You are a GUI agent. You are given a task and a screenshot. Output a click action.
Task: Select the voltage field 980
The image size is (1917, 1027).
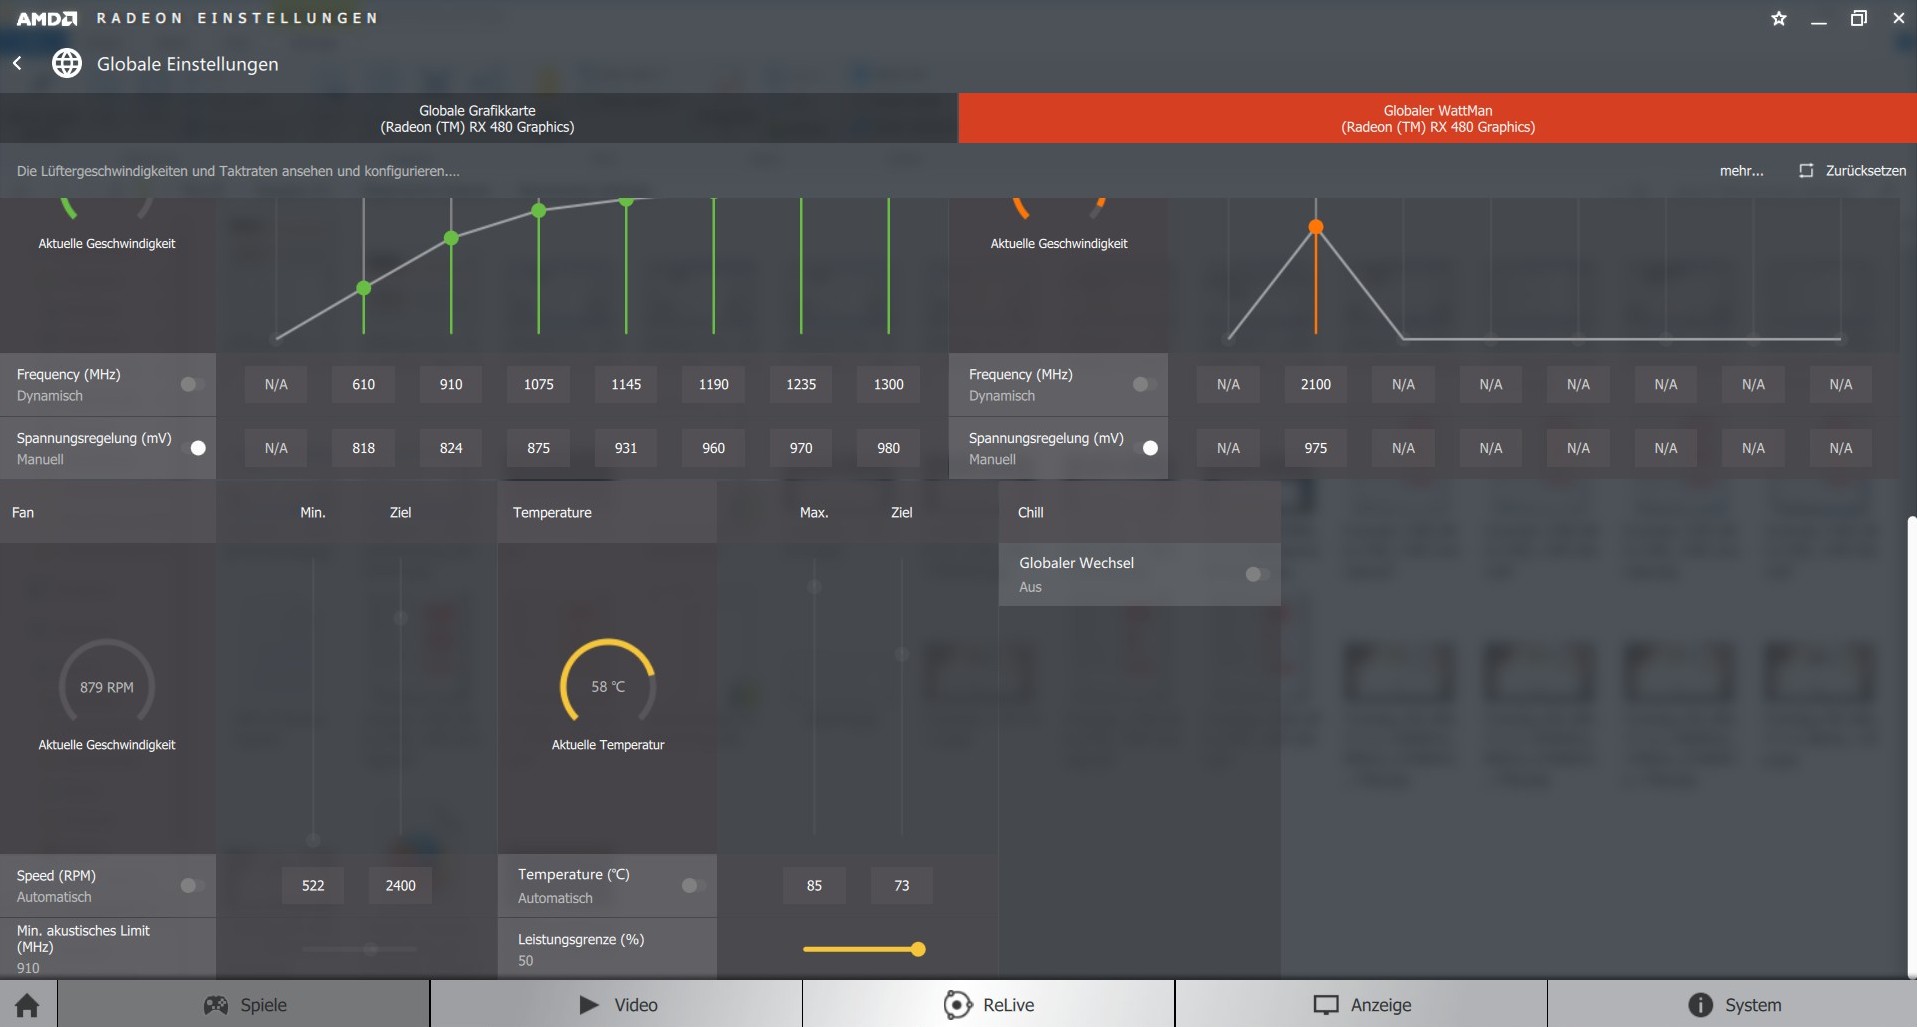tap(888, 448)
